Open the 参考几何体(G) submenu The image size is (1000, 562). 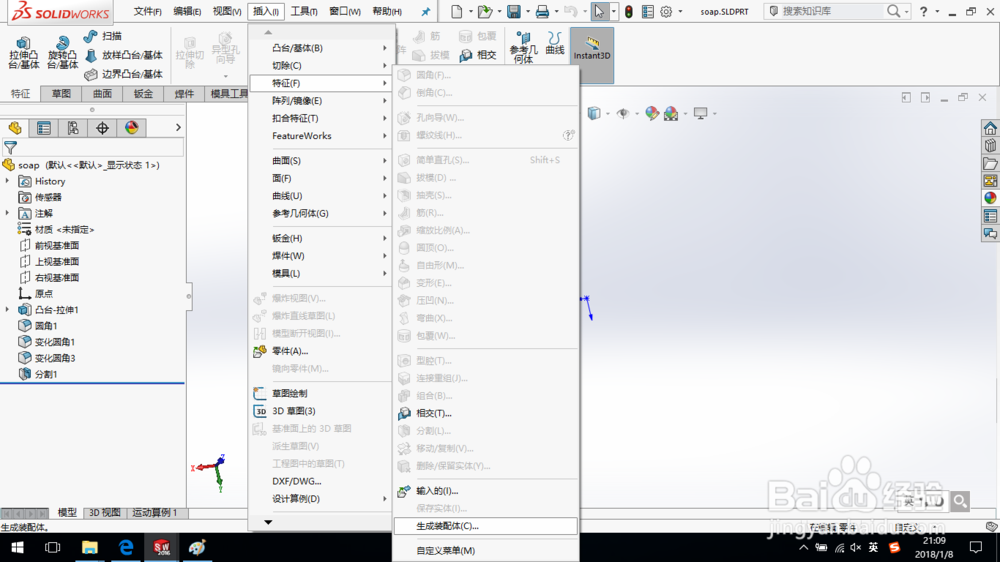320,213
